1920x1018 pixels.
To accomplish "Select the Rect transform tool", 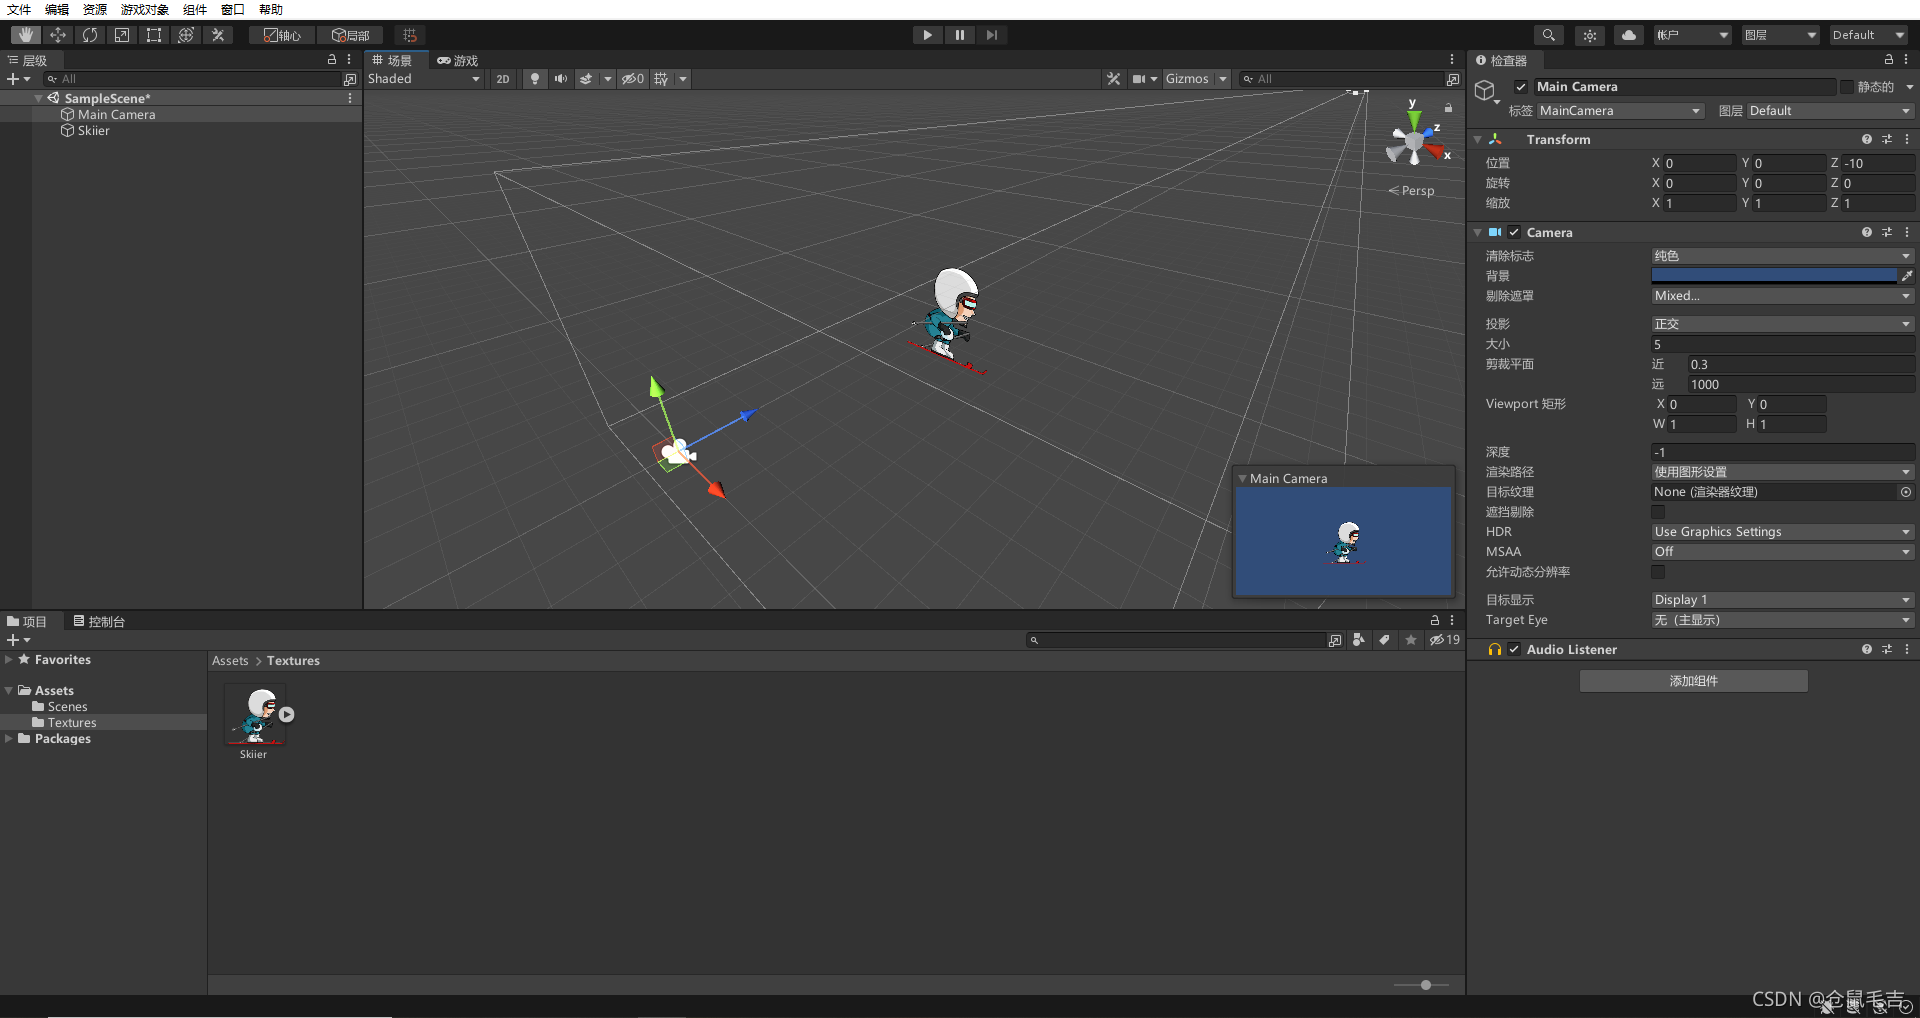I will [x=154, y=35].
